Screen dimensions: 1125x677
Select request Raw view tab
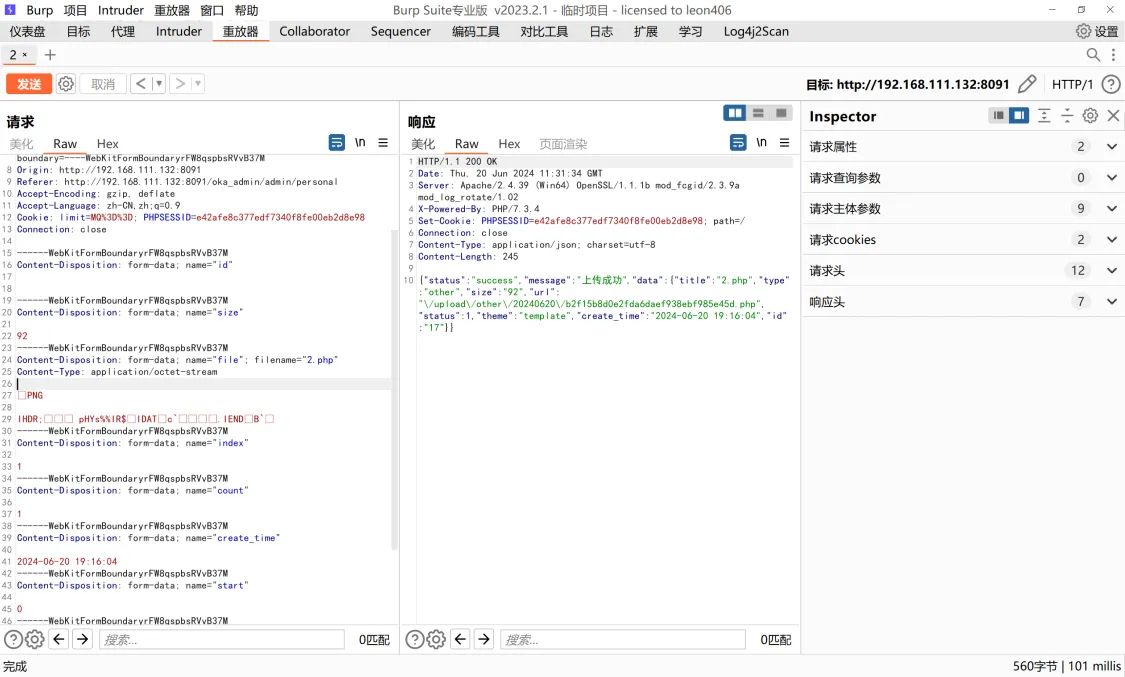(65, 143)
